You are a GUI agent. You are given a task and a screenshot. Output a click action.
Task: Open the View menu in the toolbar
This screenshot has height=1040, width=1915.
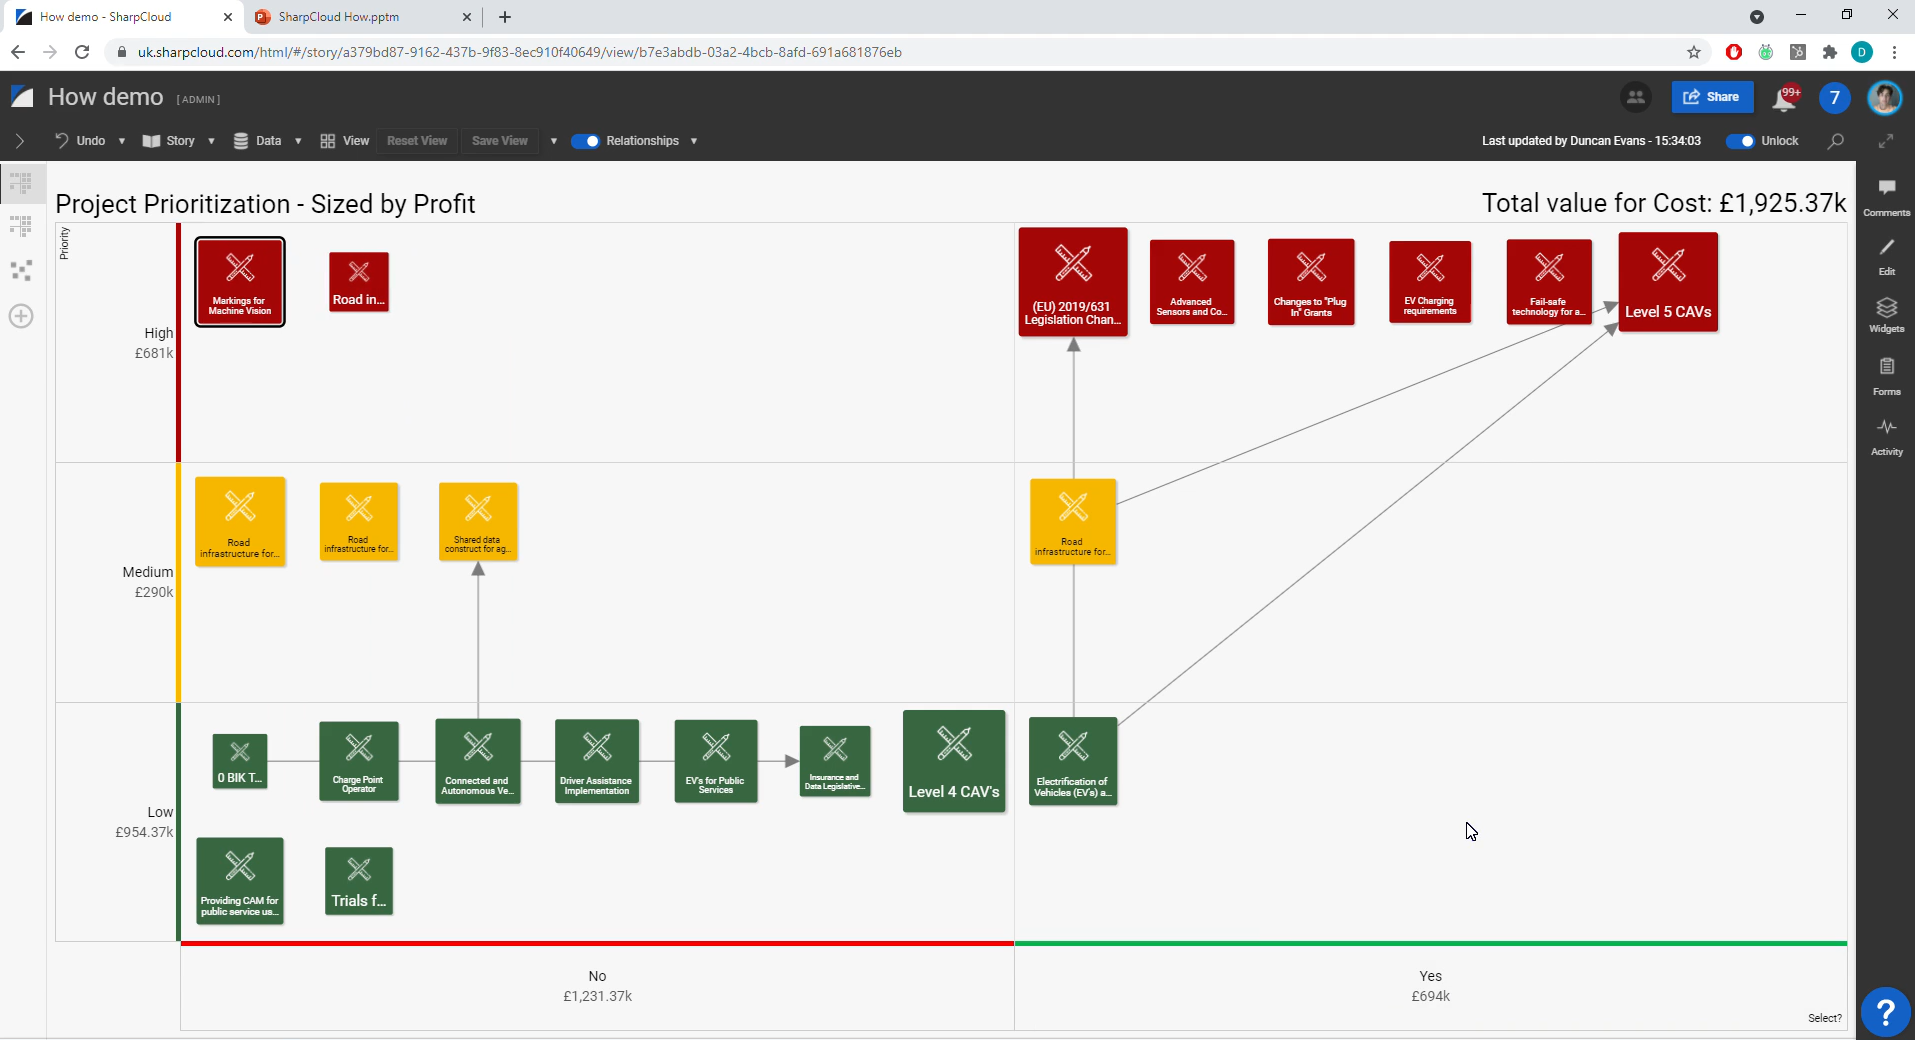(x=345, y=141)
